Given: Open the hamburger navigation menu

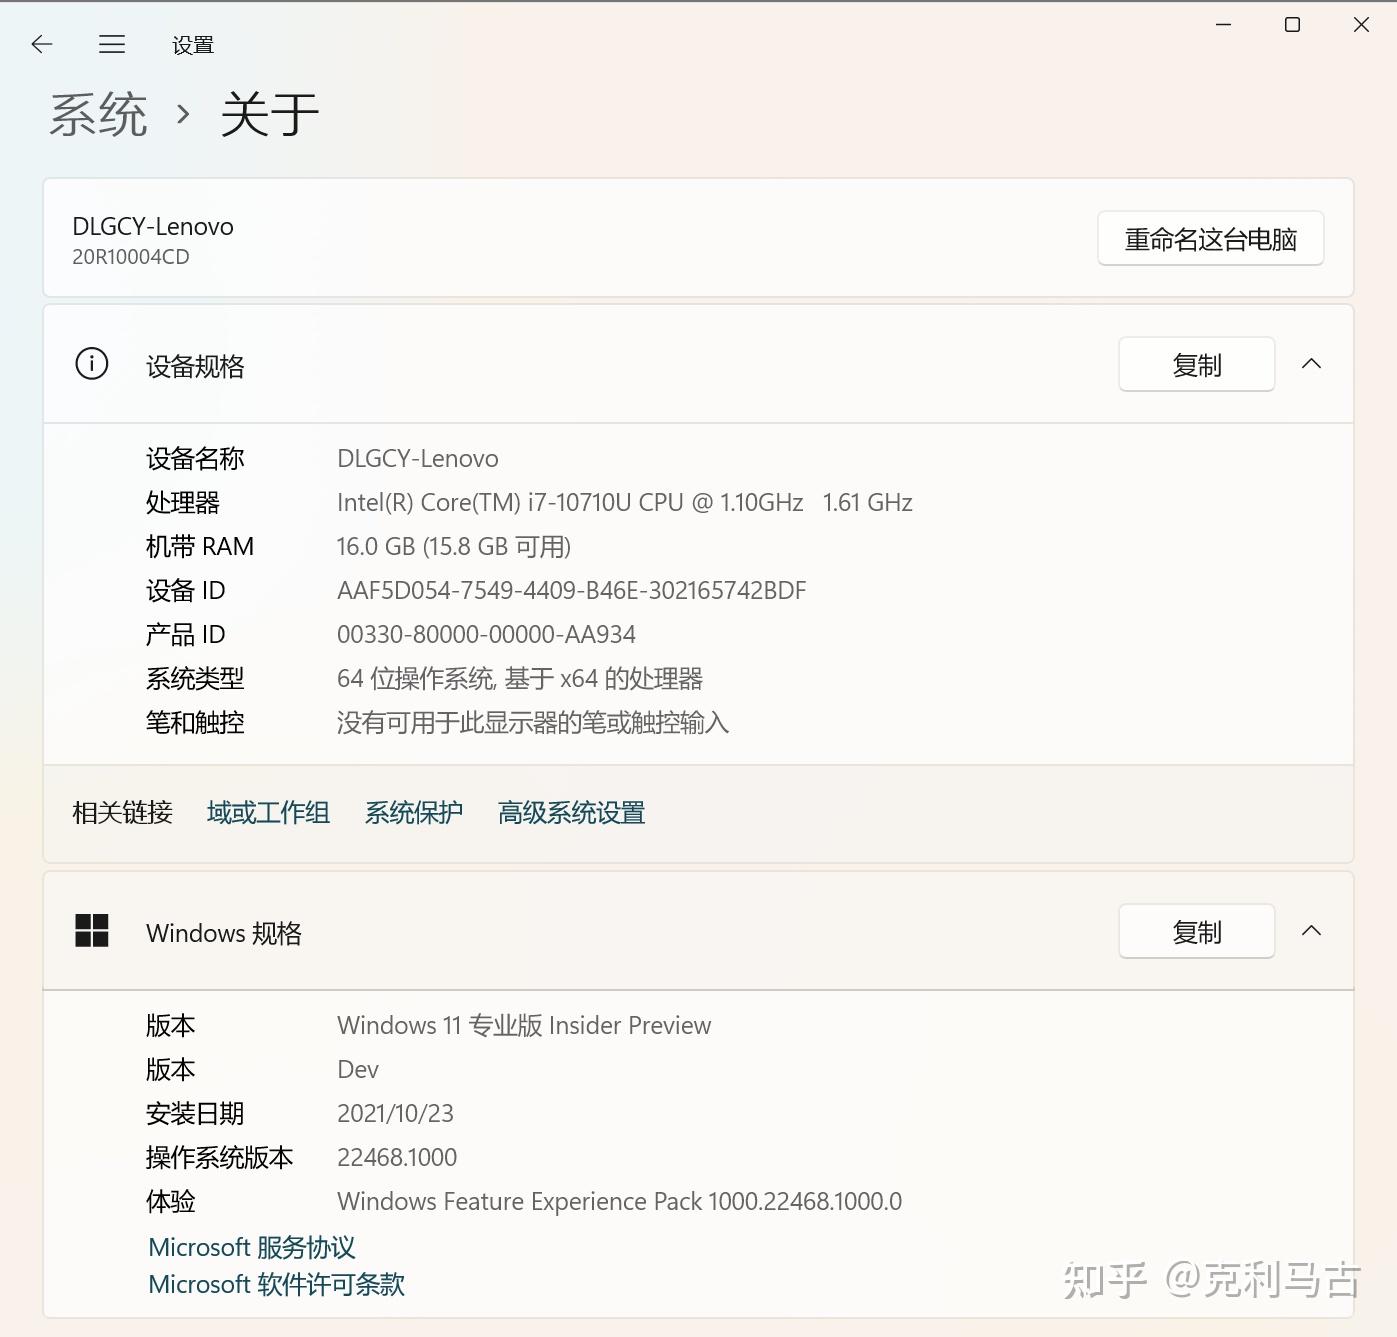Looking at the screenshot, I should point(112,44).
